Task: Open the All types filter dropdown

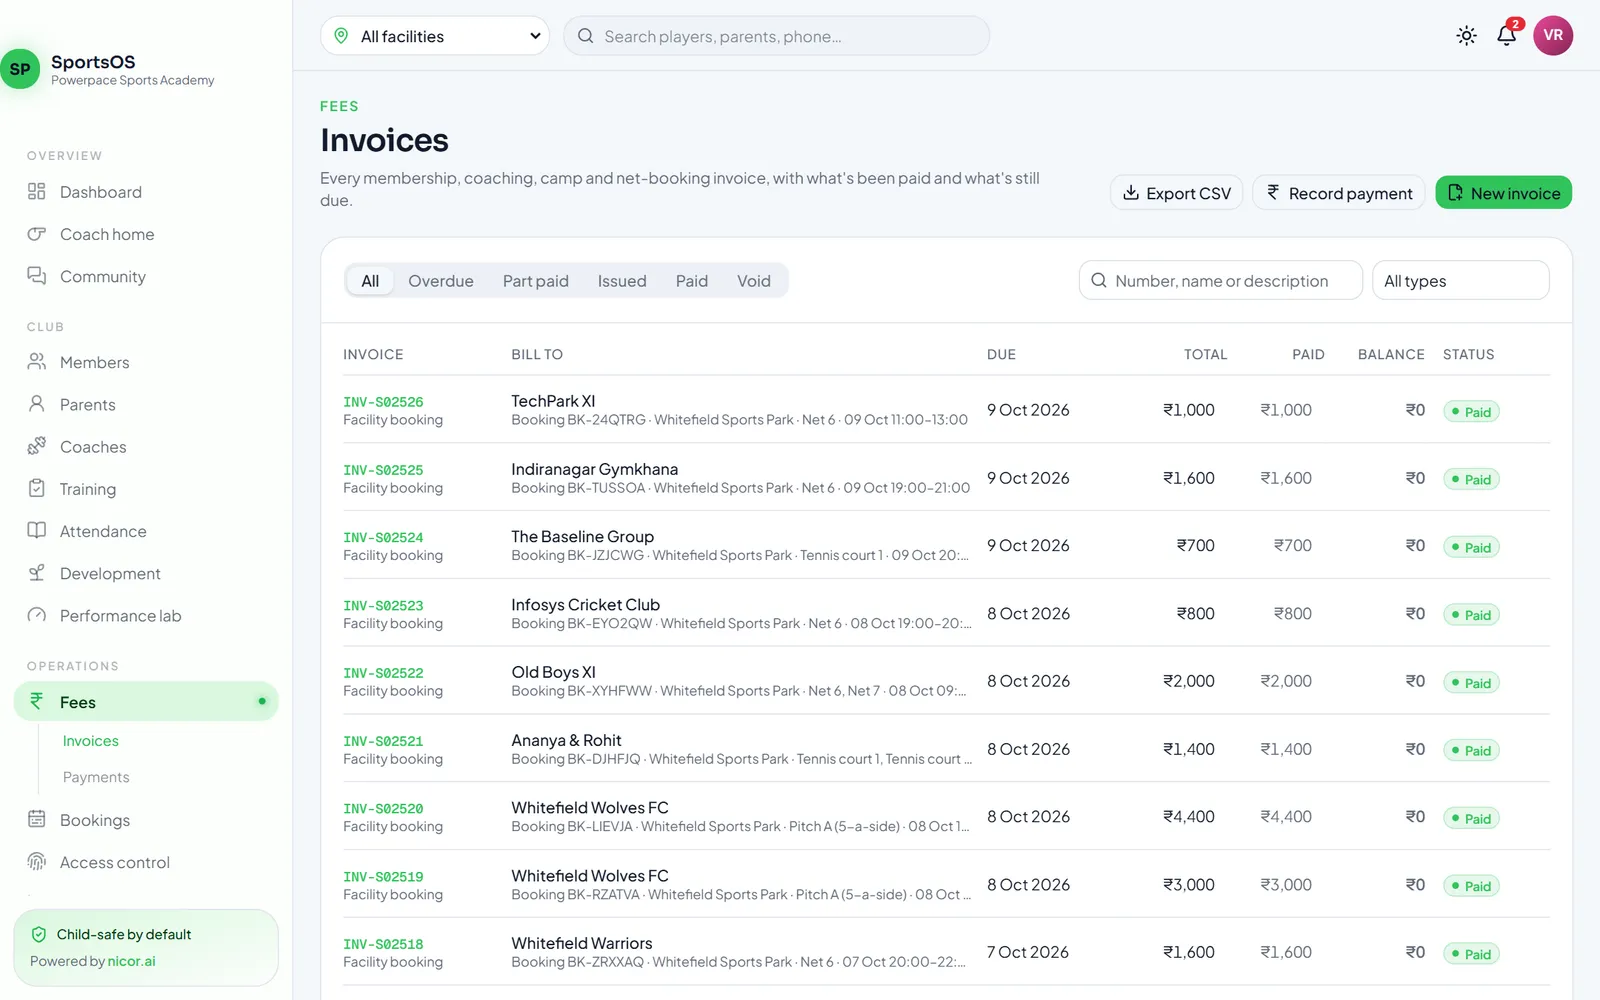Action: 1460,281
